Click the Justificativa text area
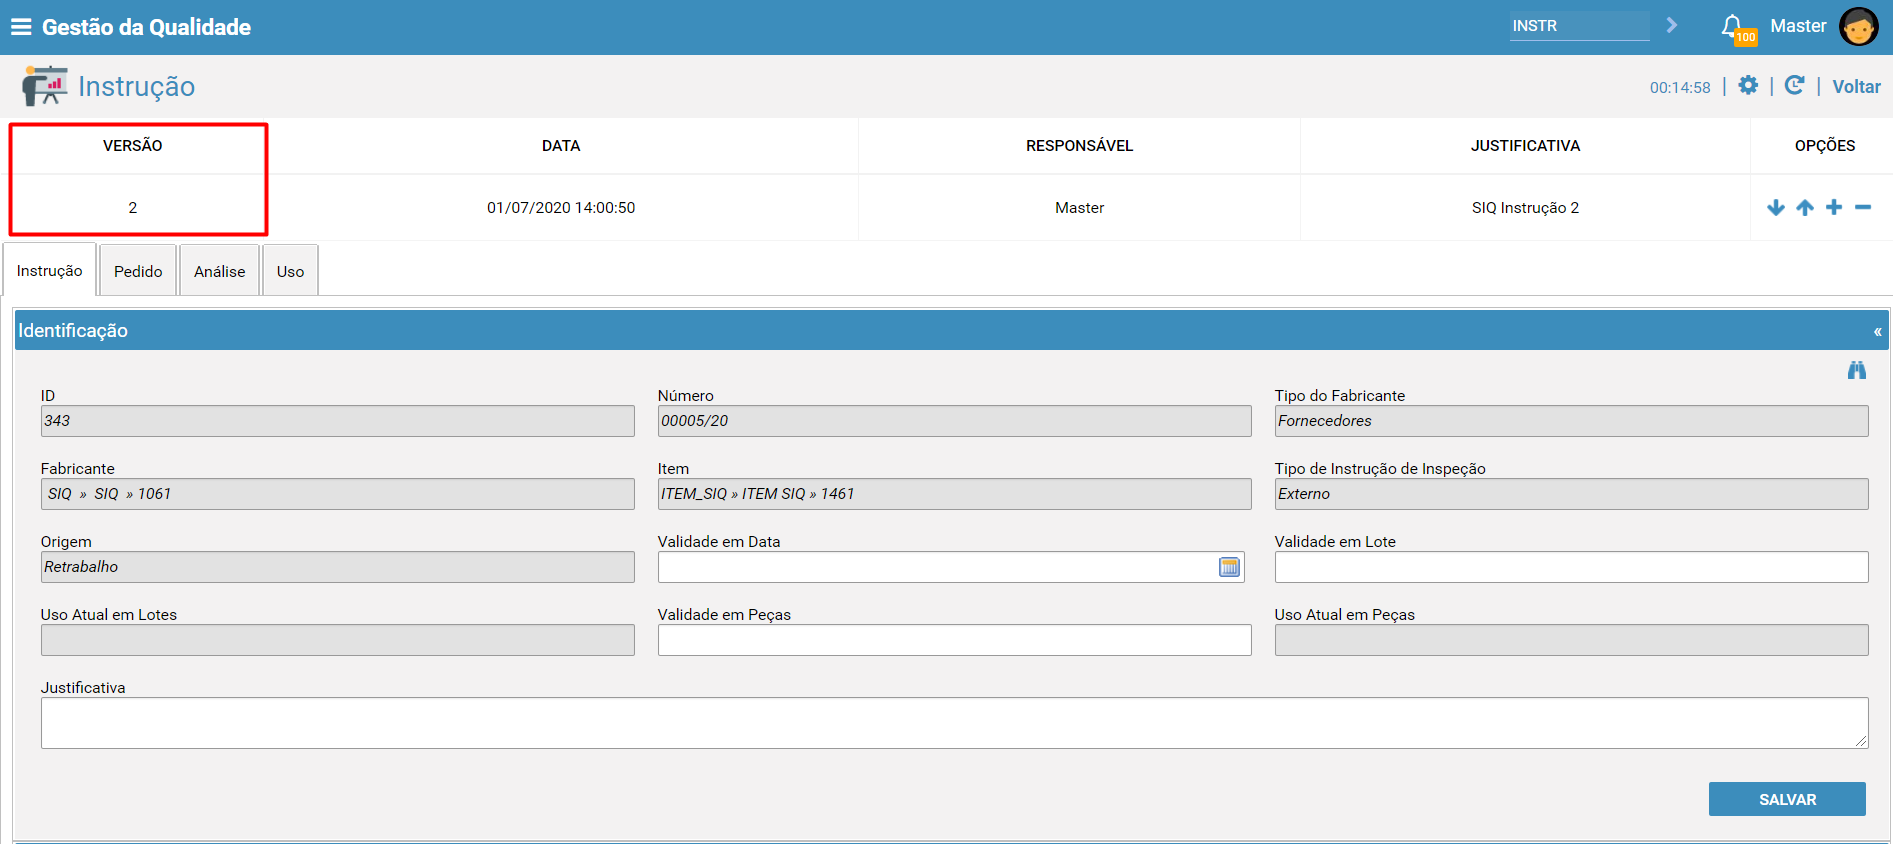 [954, 723]
